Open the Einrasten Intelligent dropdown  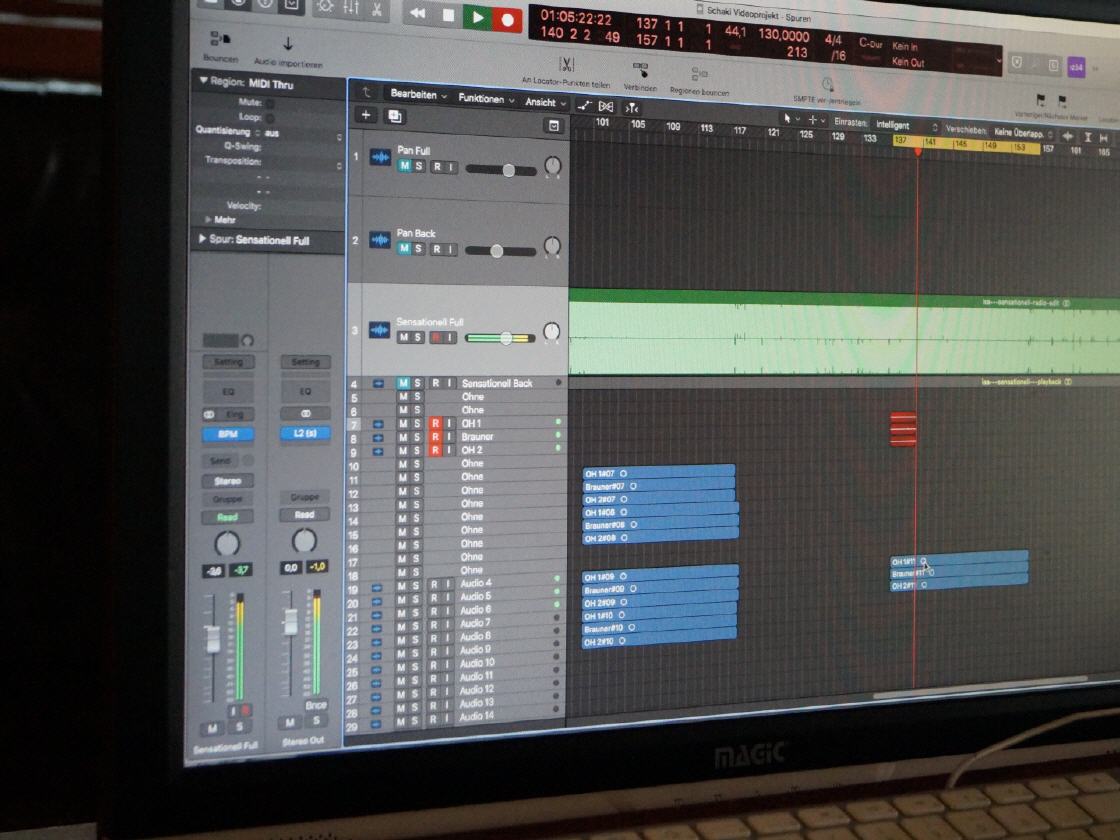tap(906, 125)
